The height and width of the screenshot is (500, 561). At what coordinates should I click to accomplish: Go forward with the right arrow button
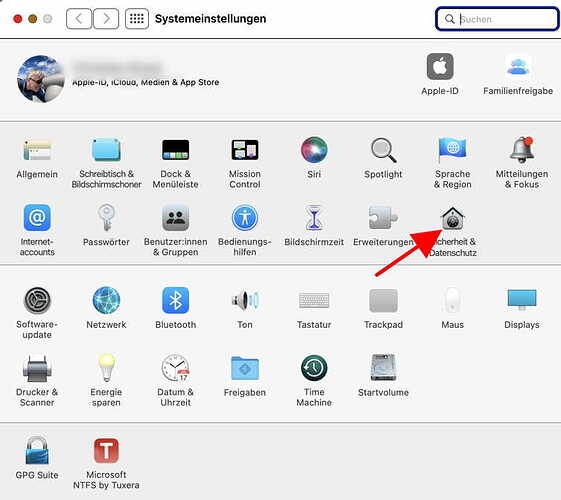pyautogui.click(x=106, y=19)
